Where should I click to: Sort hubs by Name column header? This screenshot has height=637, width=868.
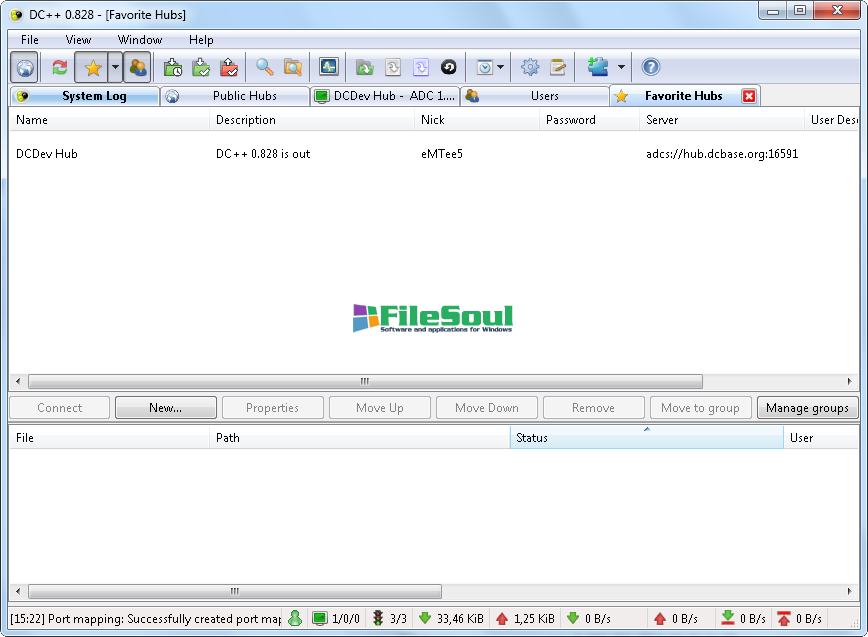point(109,120)
